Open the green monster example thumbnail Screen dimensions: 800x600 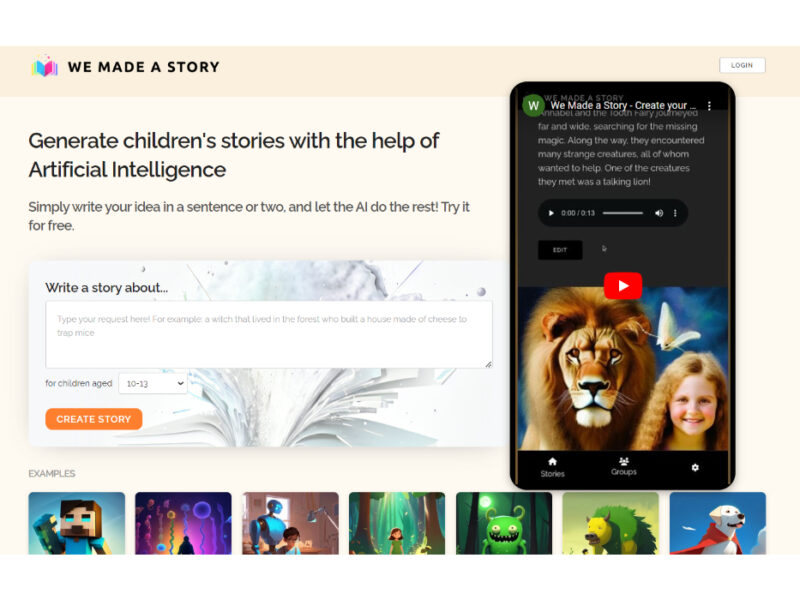tap(504, 523)
